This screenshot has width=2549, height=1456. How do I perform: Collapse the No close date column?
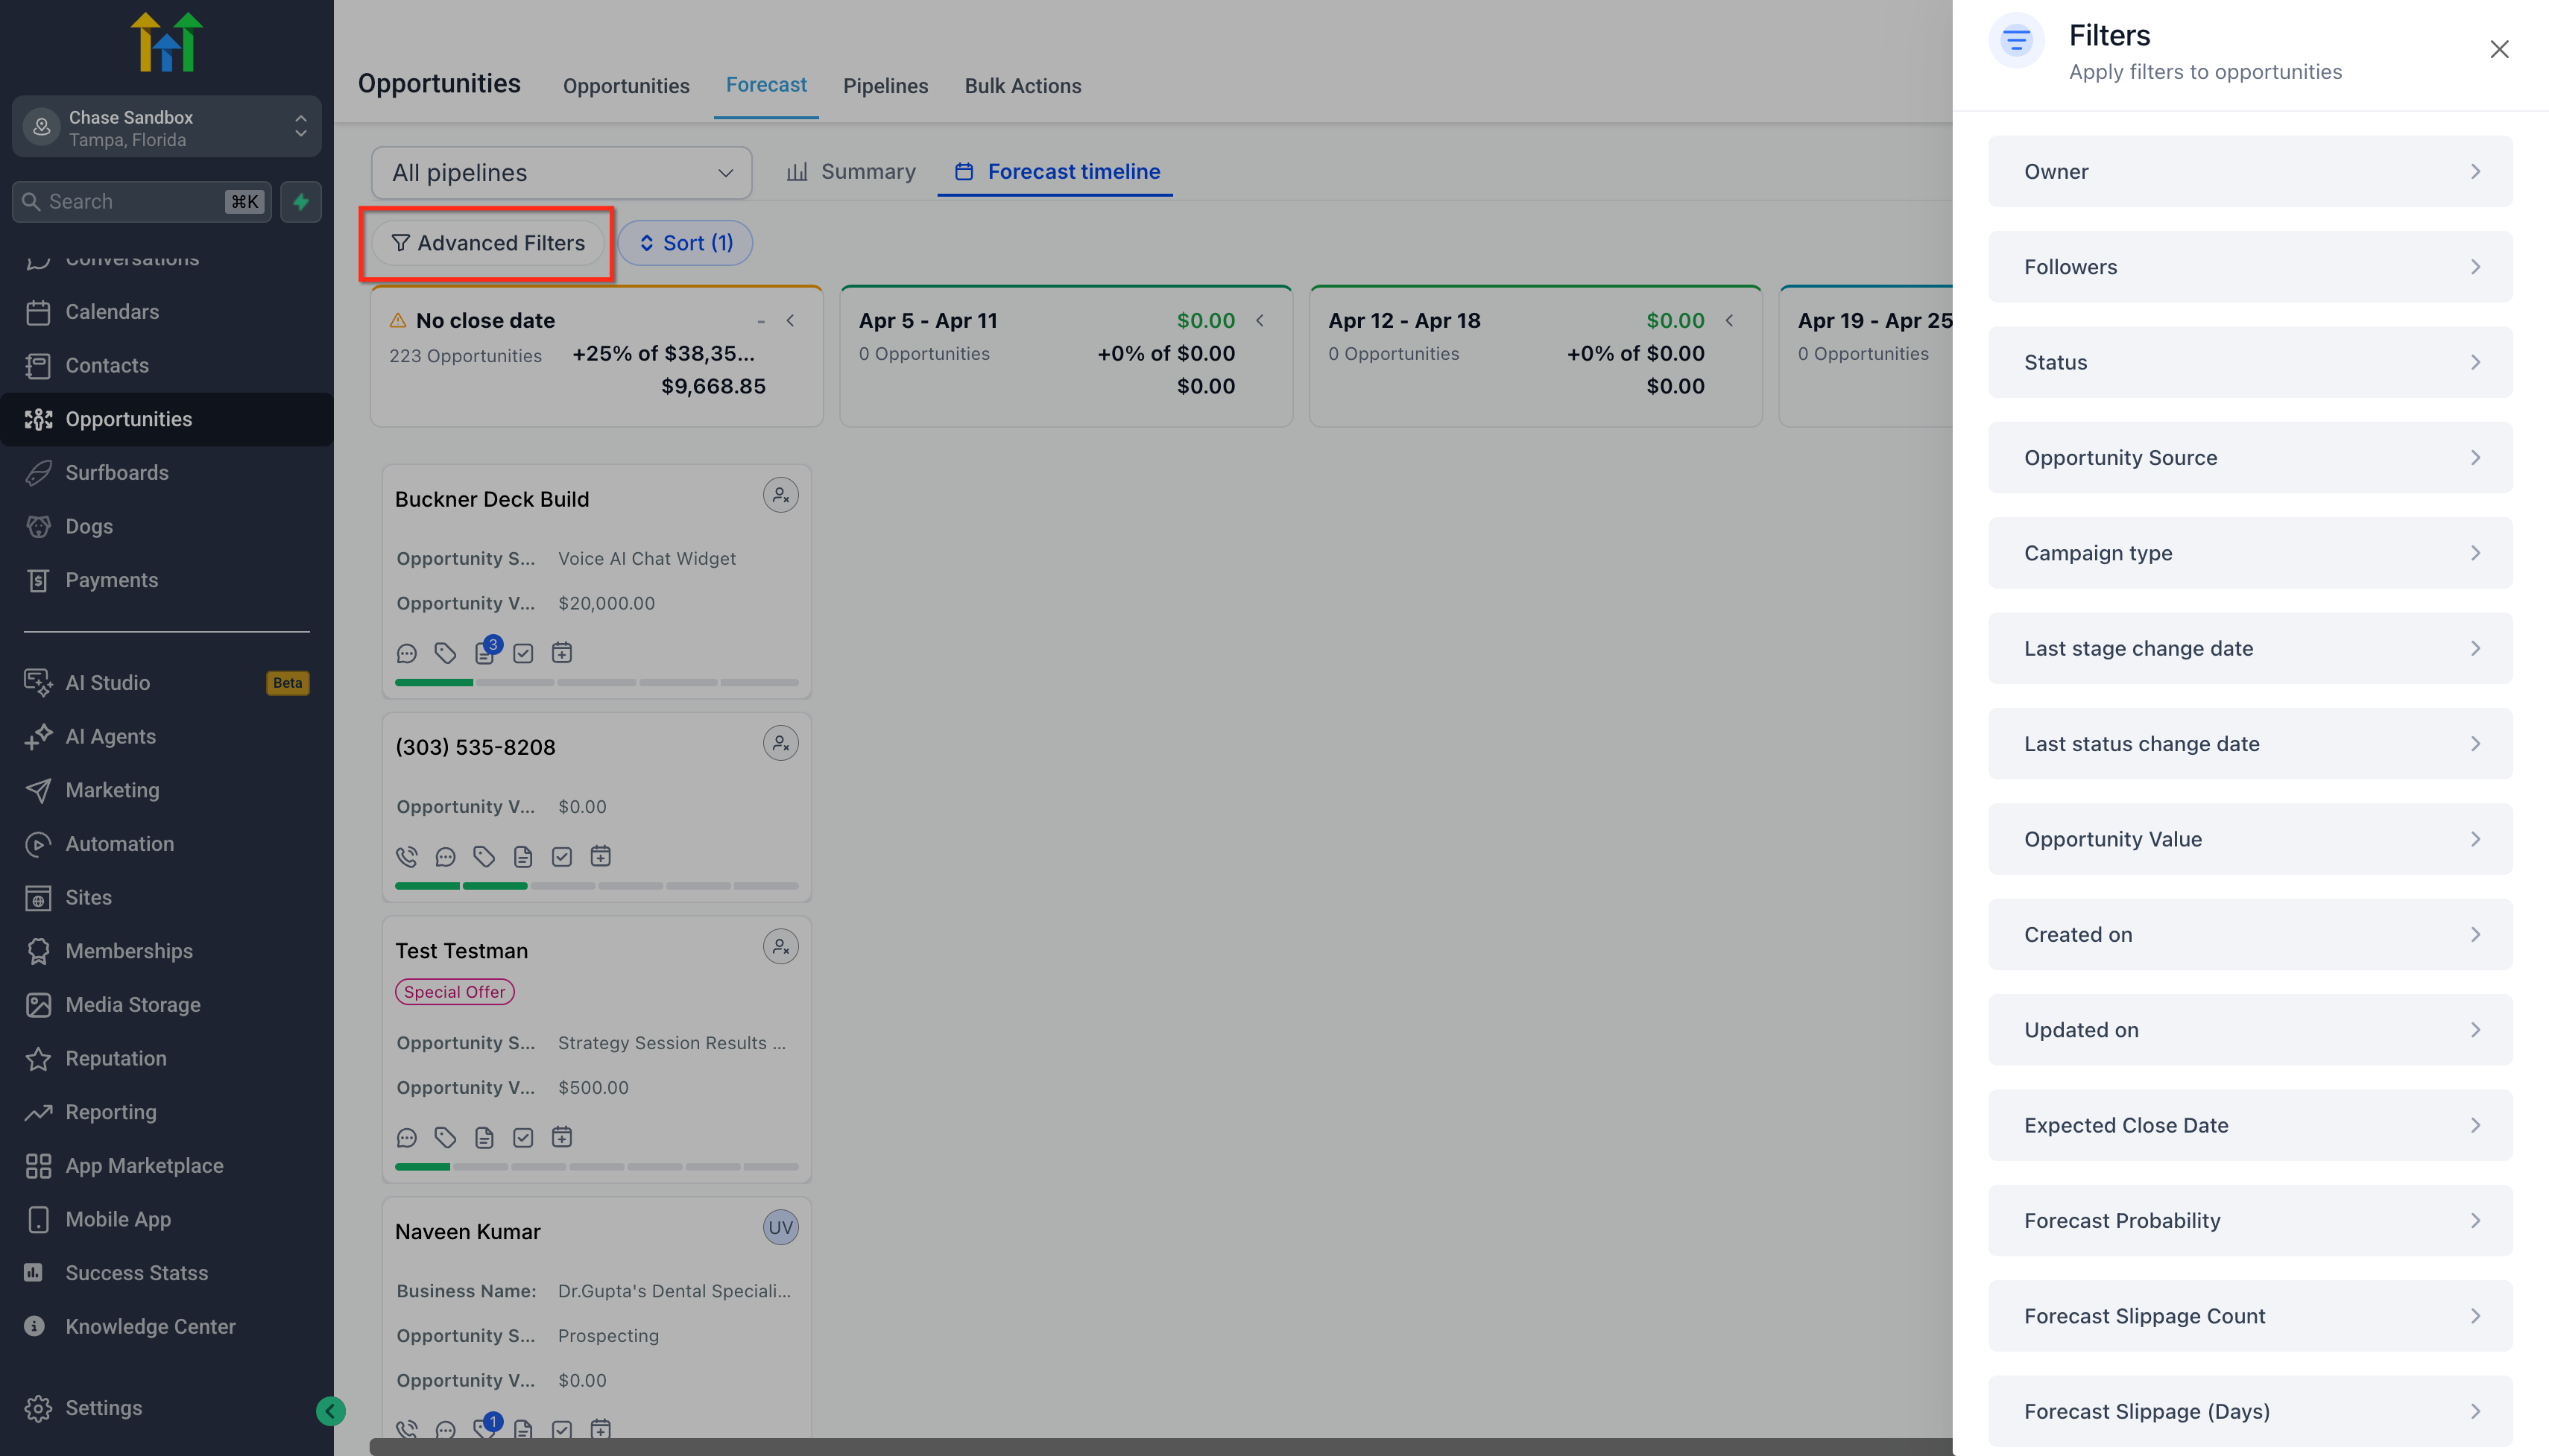(790, 321)
